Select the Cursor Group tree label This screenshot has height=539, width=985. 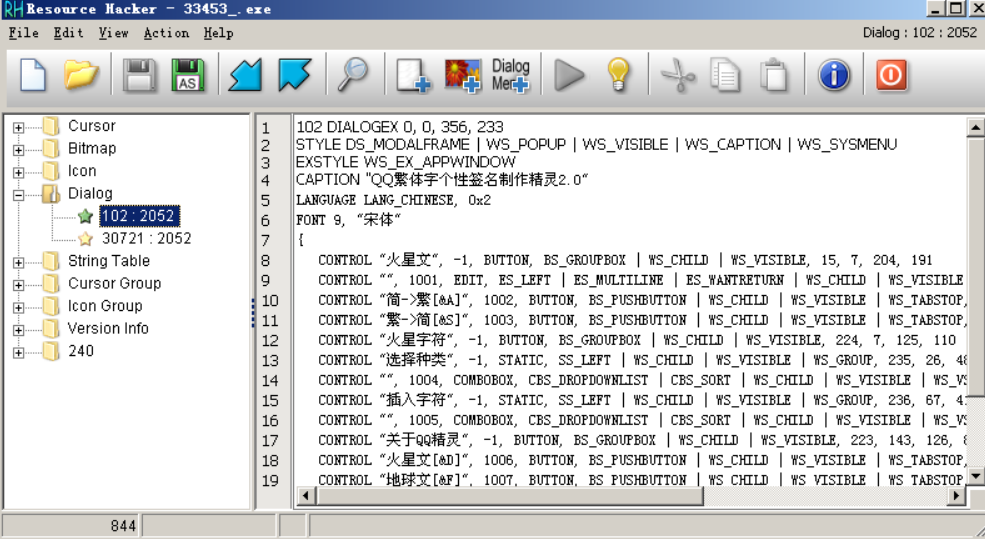click(x=114, y=283)
